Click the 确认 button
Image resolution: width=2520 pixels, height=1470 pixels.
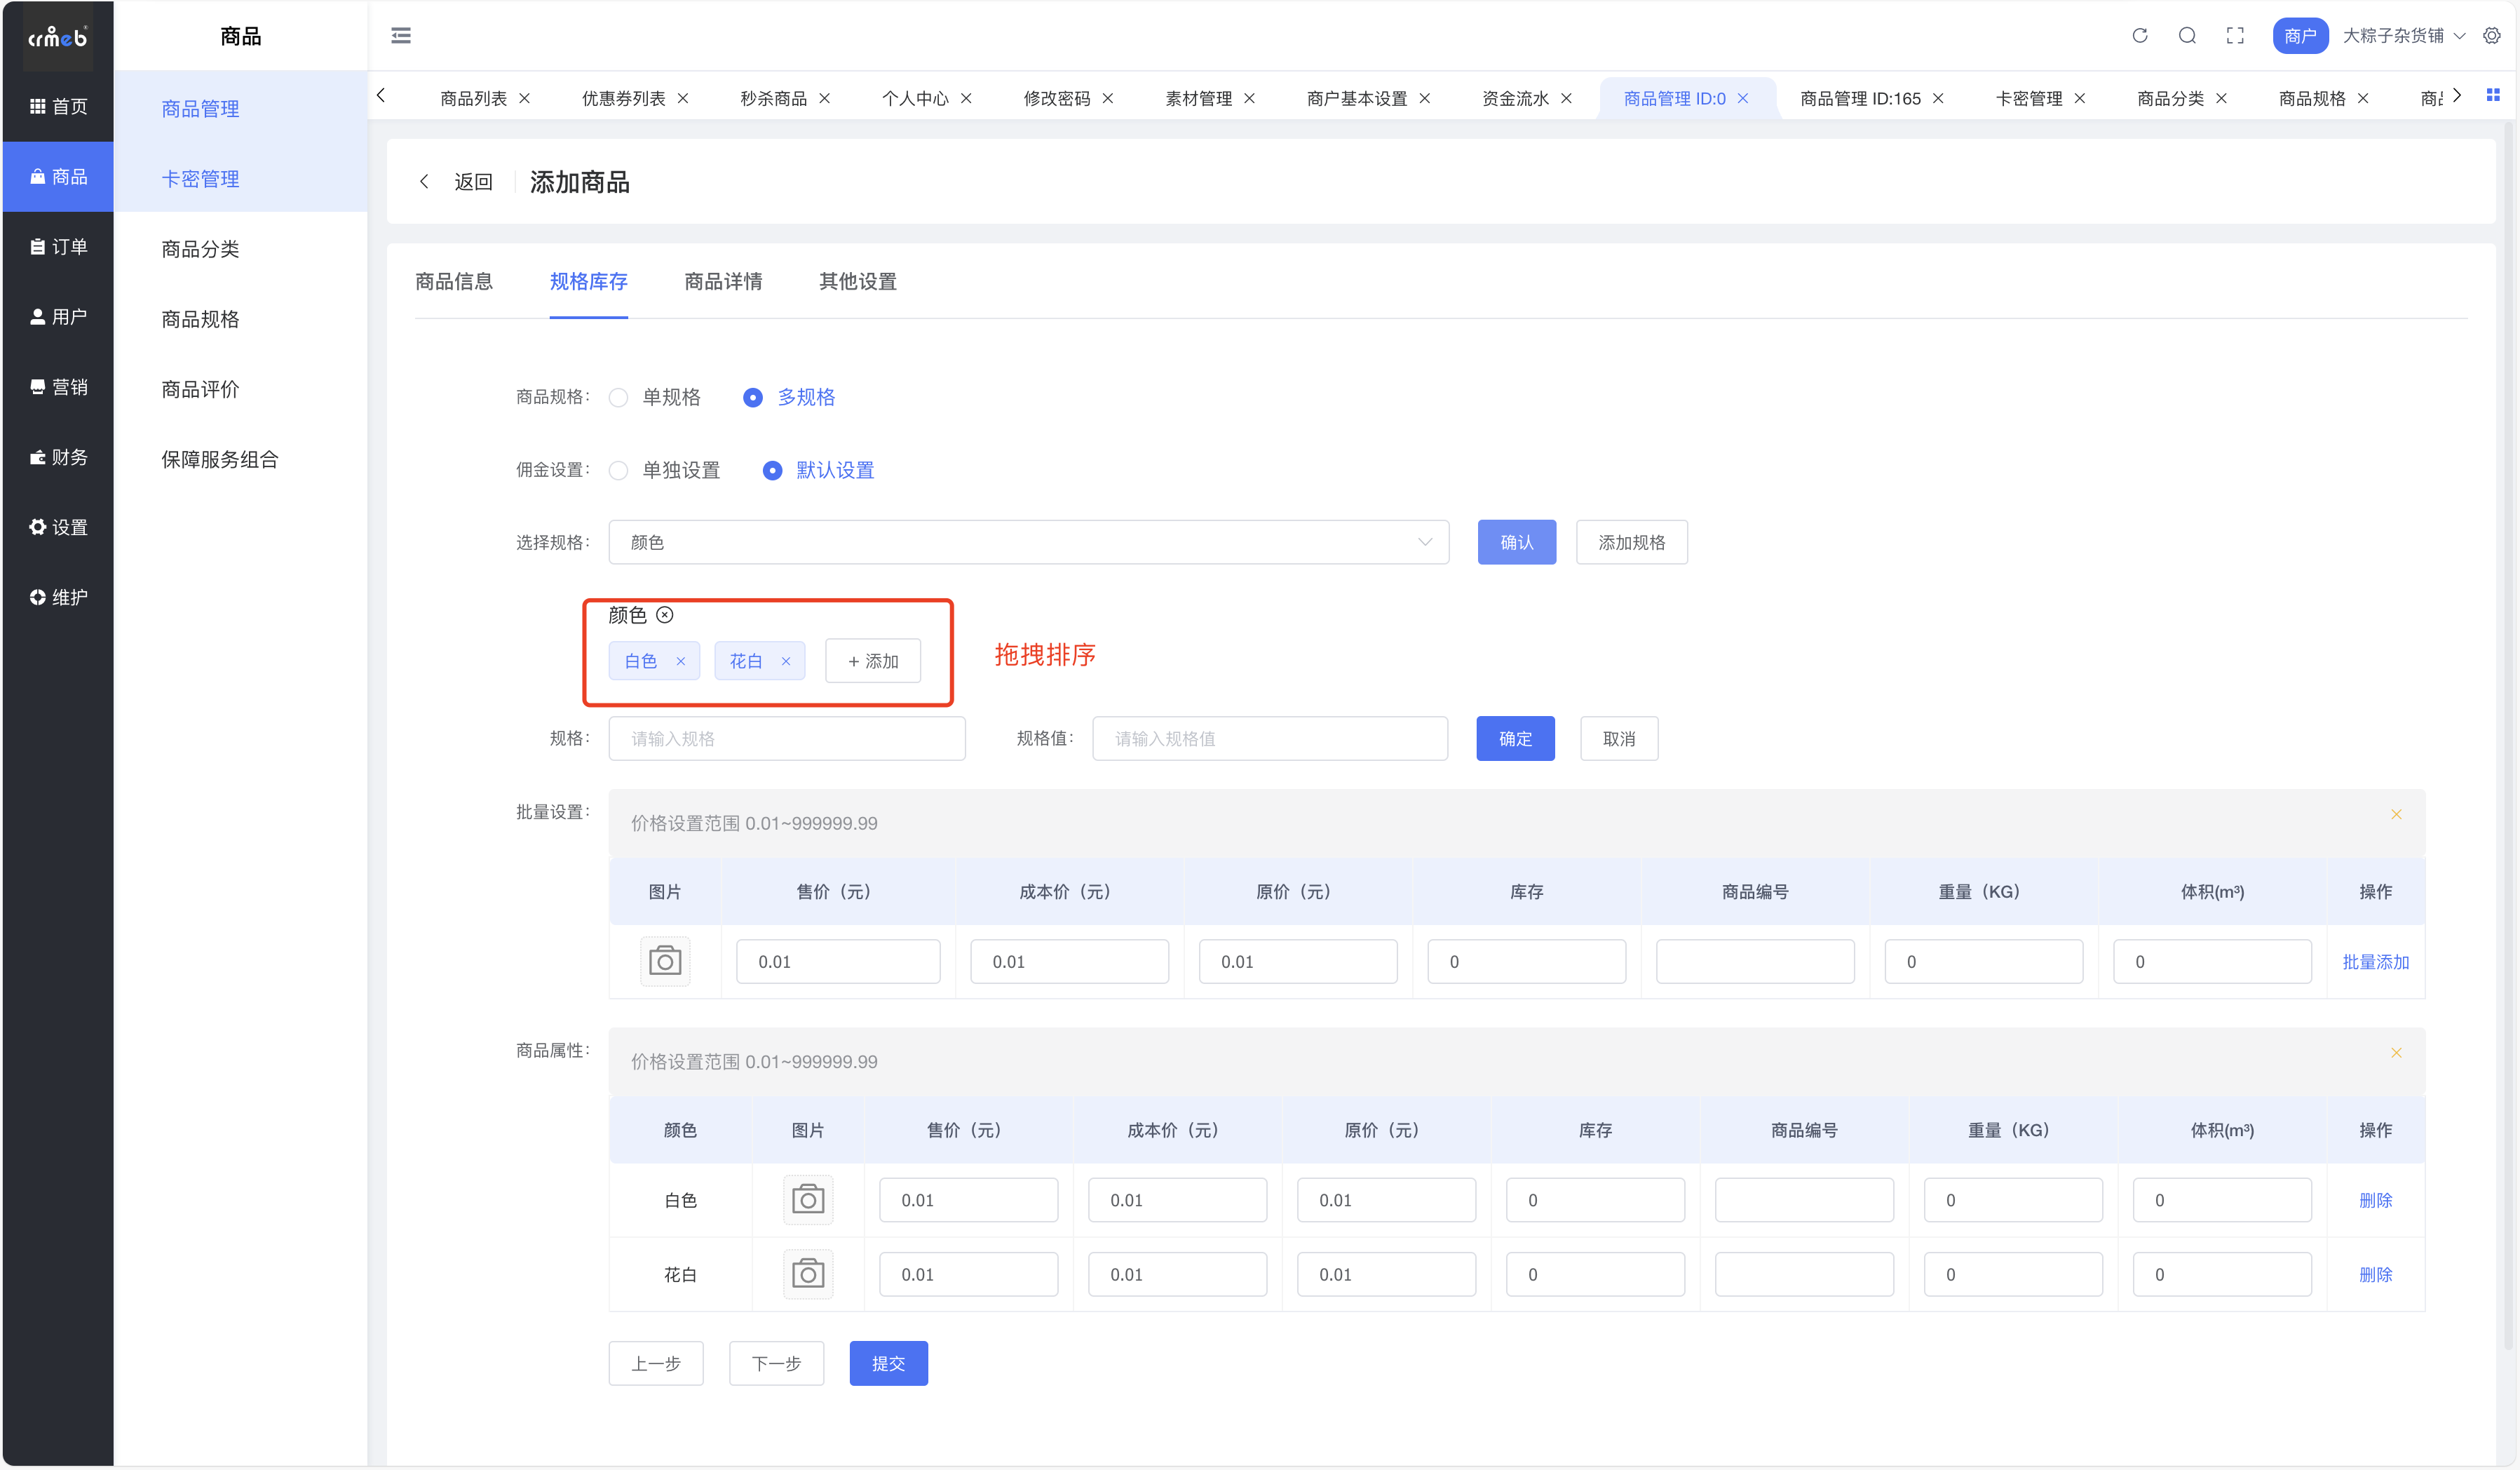1517,542
